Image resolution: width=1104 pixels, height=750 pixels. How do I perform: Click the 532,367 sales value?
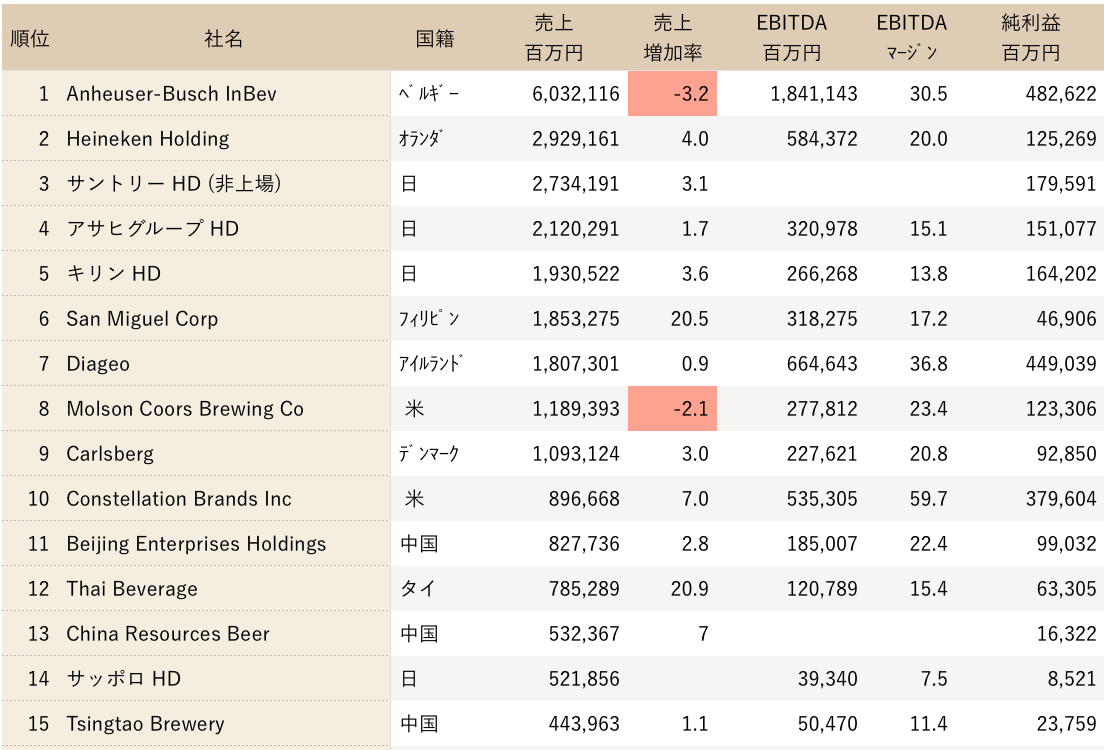[x=584, y=635]
